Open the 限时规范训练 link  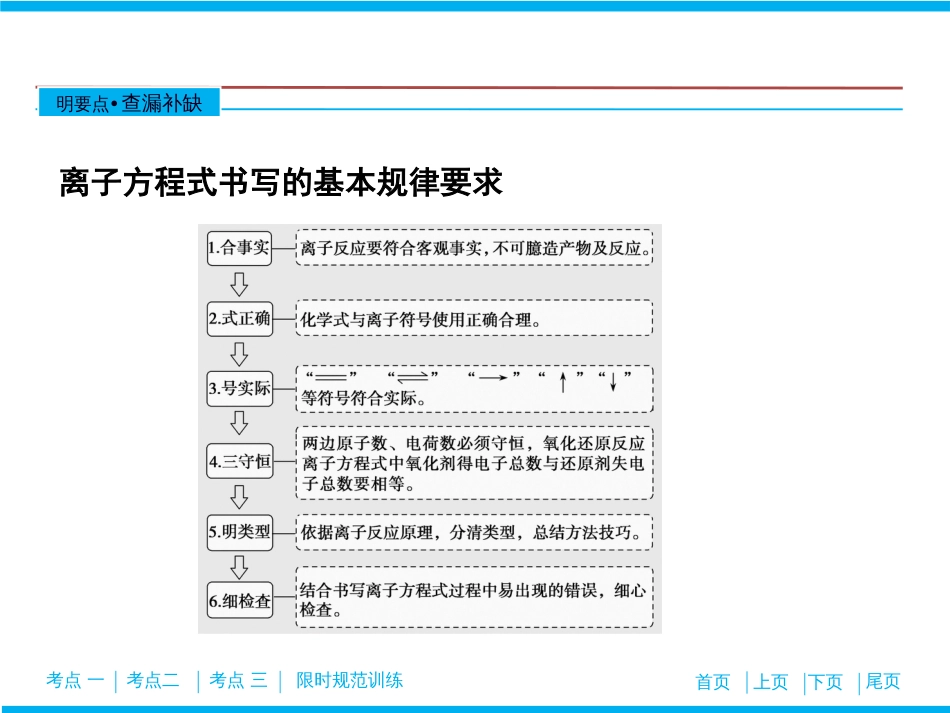[x=350, y=681]
